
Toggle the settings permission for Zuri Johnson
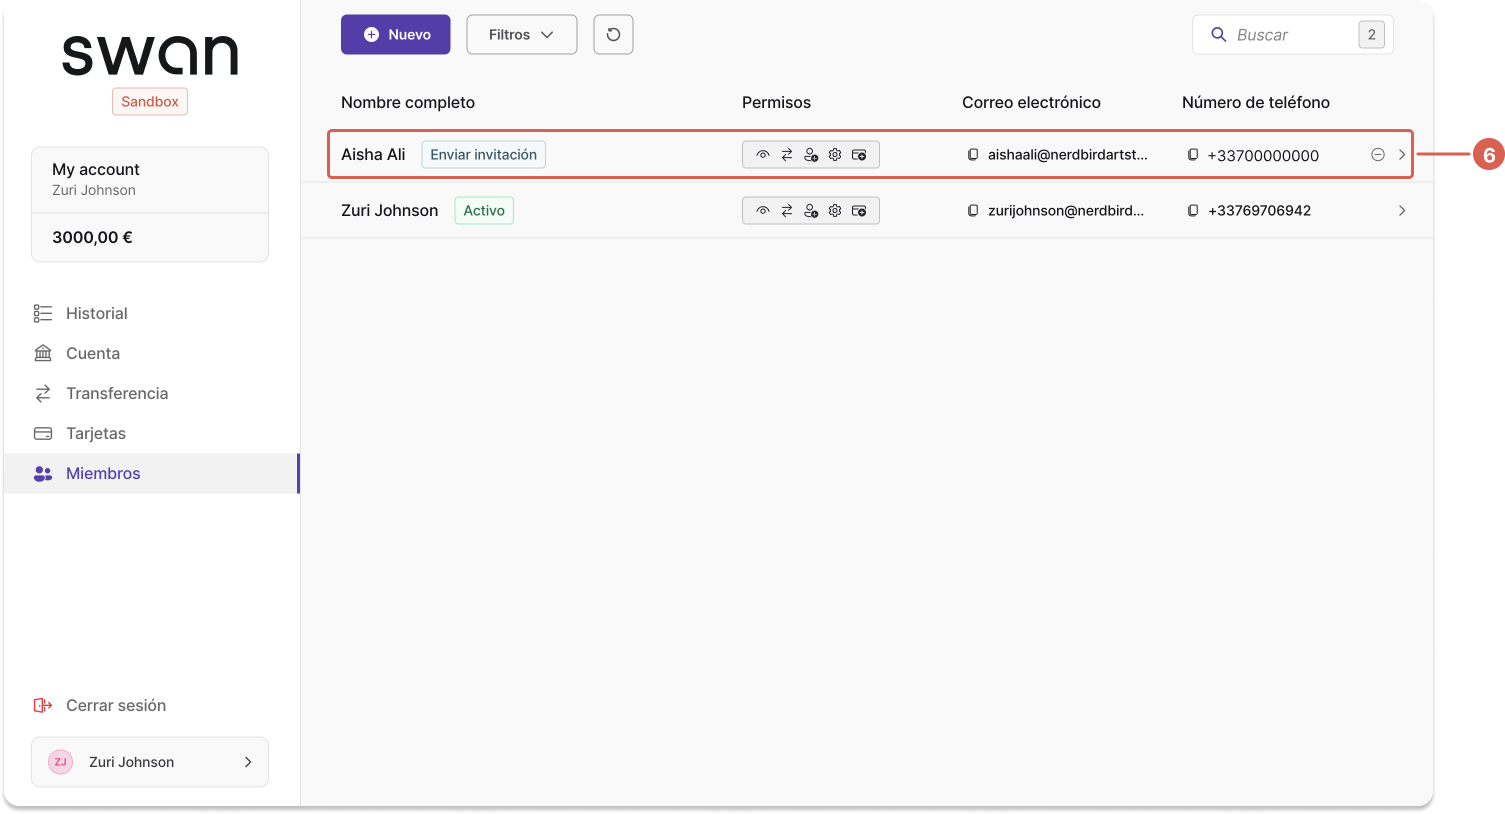tap(835, 210)
